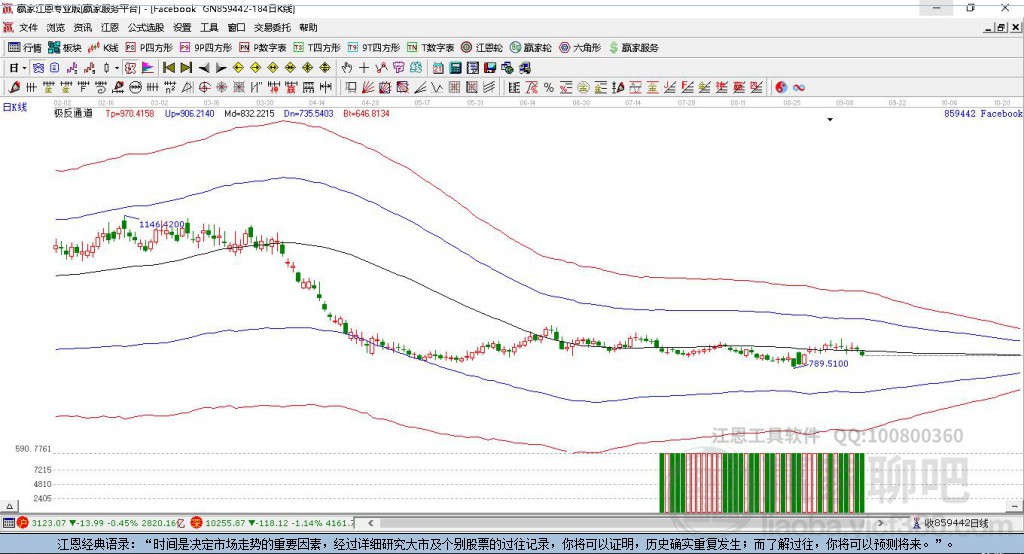Click the Md=832.2215 value
The width and height of the screenshot is (1024, 554).
249,113
